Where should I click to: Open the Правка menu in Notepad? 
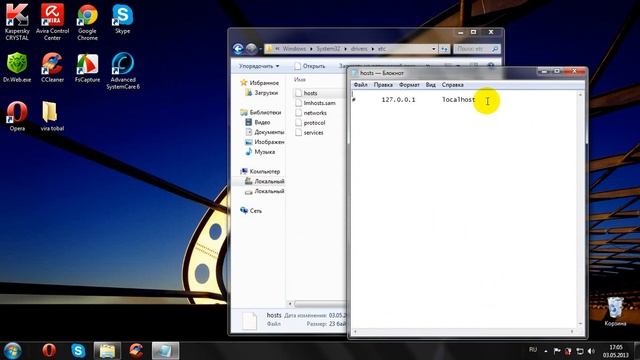(383, 85)
